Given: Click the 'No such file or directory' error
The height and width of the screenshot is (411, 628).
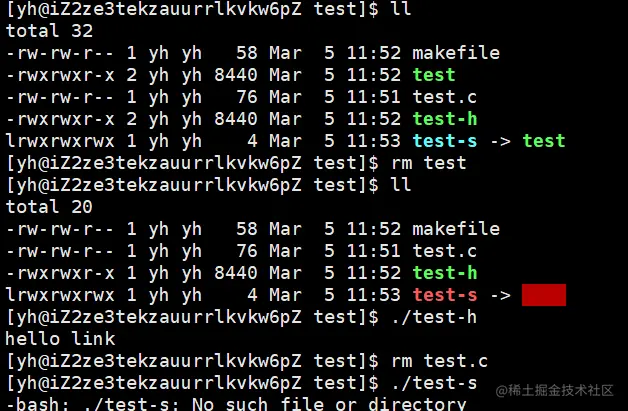Looking at the screenshot, I should click(329, 404).
